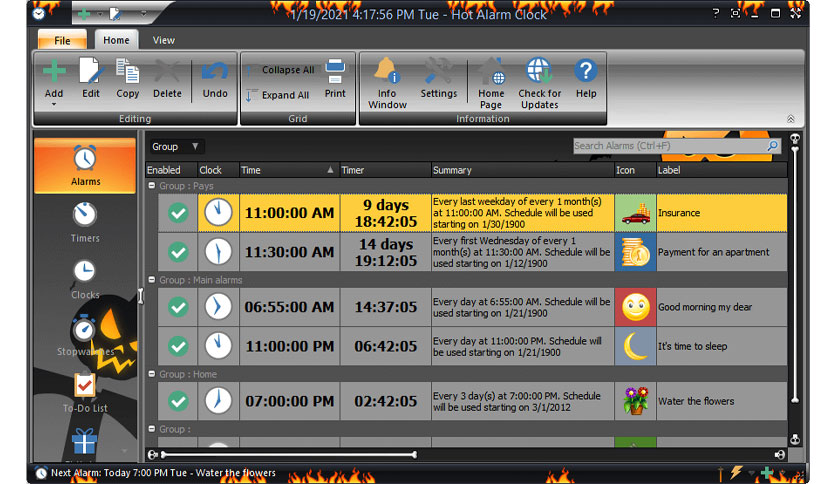Undo the last change
This screenshot has width=836, height=484.
[x=215, y=79]
